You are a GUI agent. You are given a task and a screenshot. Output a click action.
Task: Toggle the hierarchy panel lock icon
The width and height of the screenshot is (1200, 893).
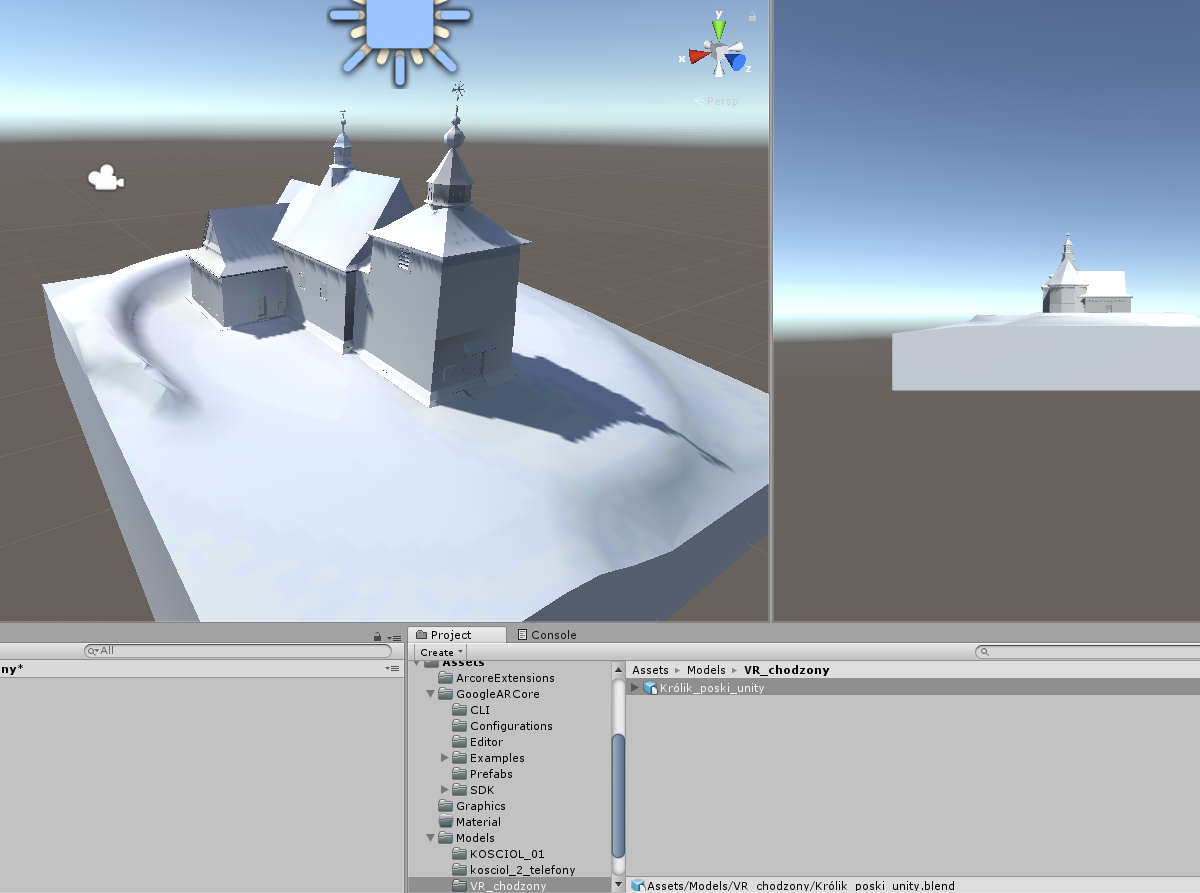(x=377, y=636)
